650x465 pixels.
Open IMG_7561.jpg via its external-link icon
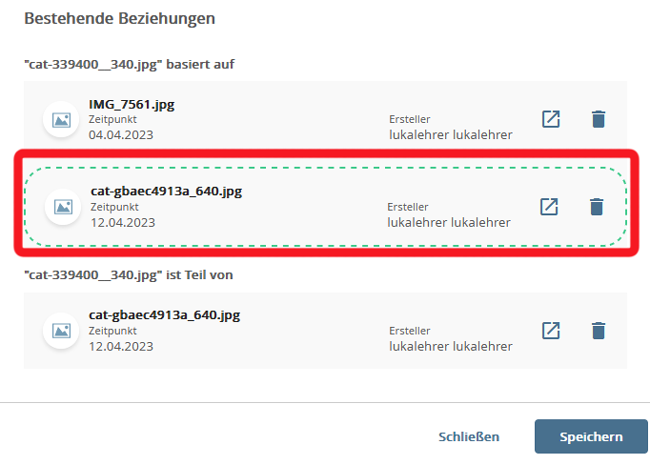[x=550, y=119]
